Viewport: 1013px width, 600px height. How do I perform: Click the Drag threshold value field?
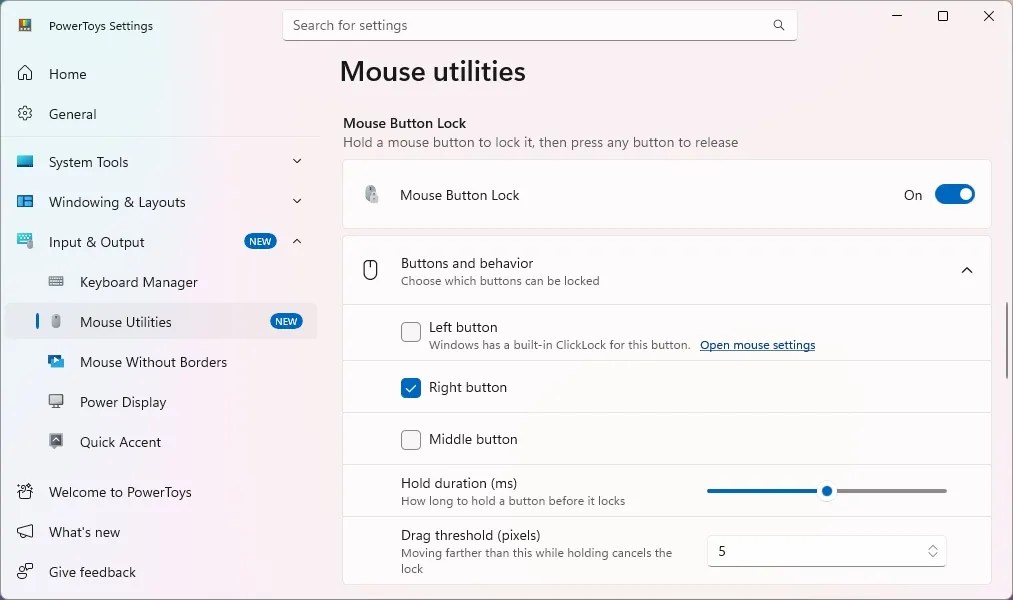click(x=826, y=551)
